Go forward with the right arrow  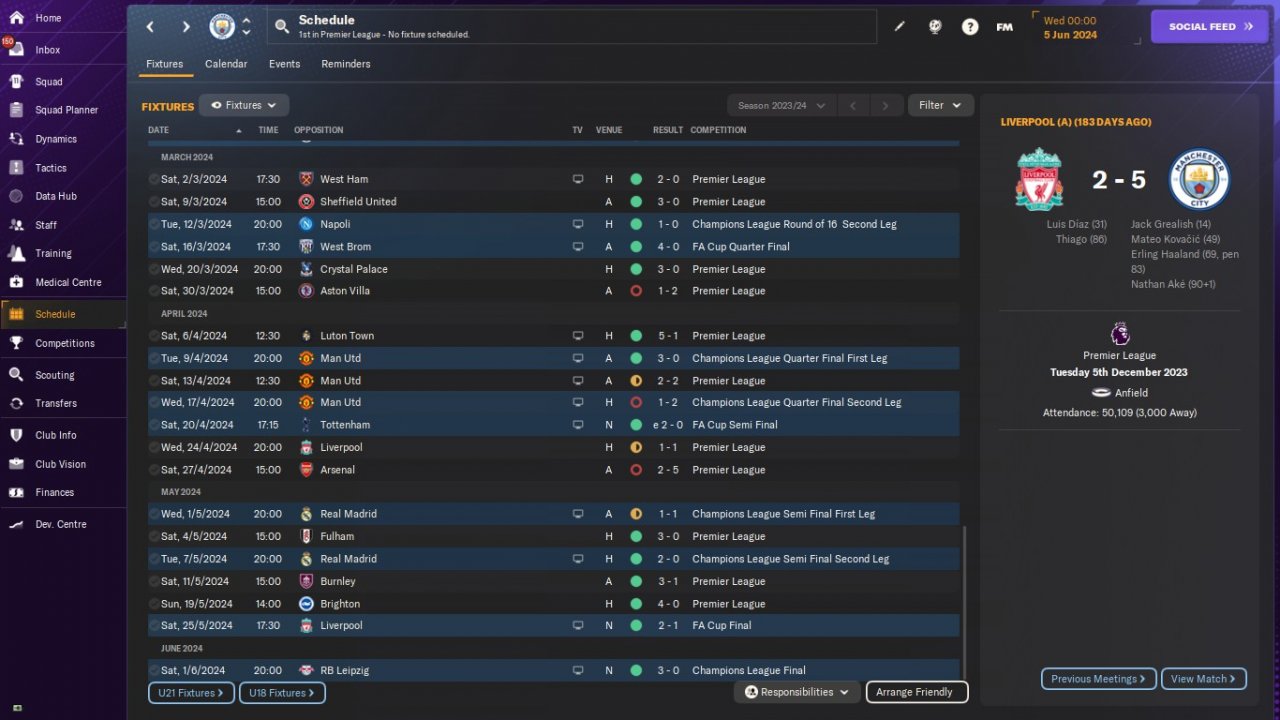tap(186, 27)
